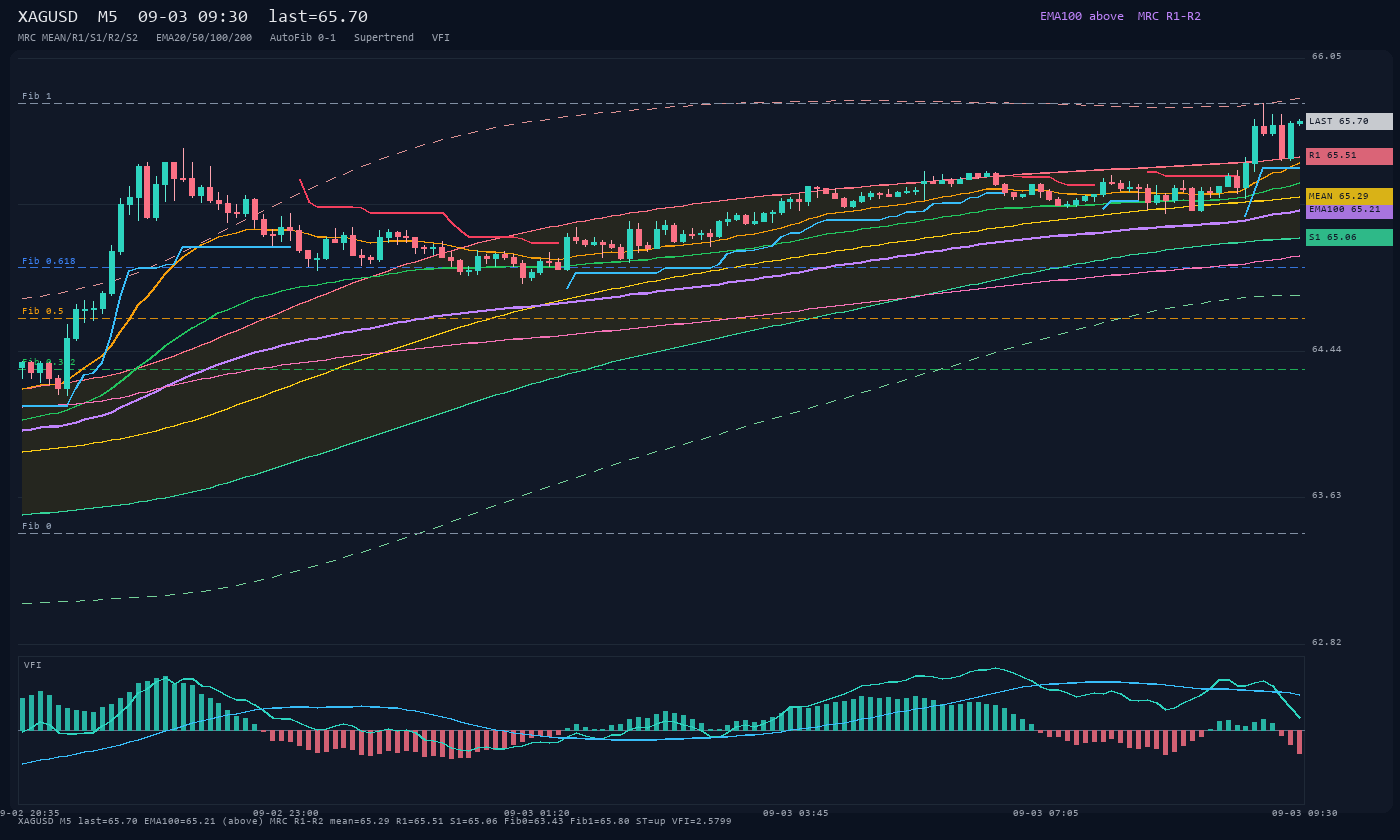Click the 63.63 price axis value

(1327, 496)
